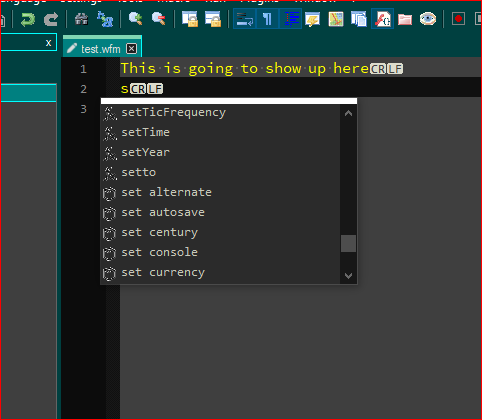Click the Redo toolbar icon
This screenshot has height=420, width=482.
(x=51, y=19)
